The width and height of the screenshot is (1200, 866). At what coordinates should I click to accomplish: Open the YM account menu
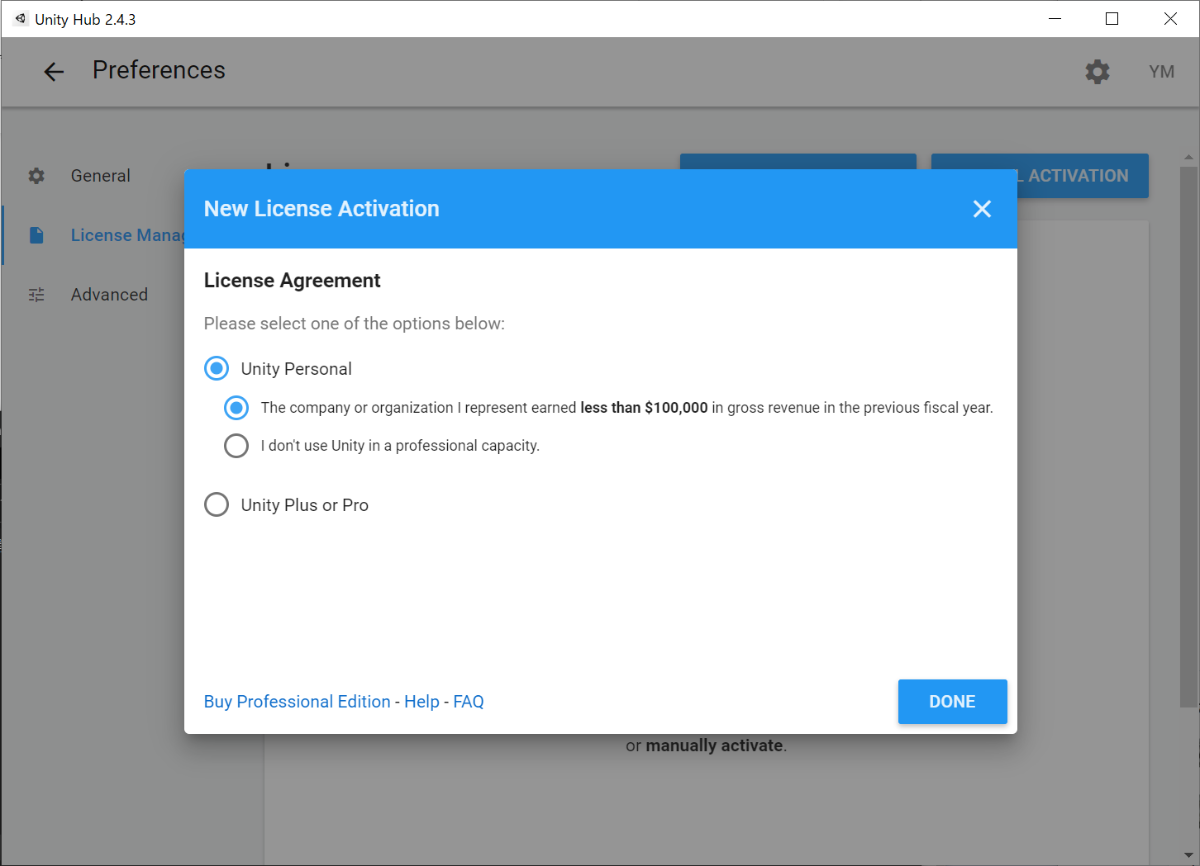[x=1161, y=72]
